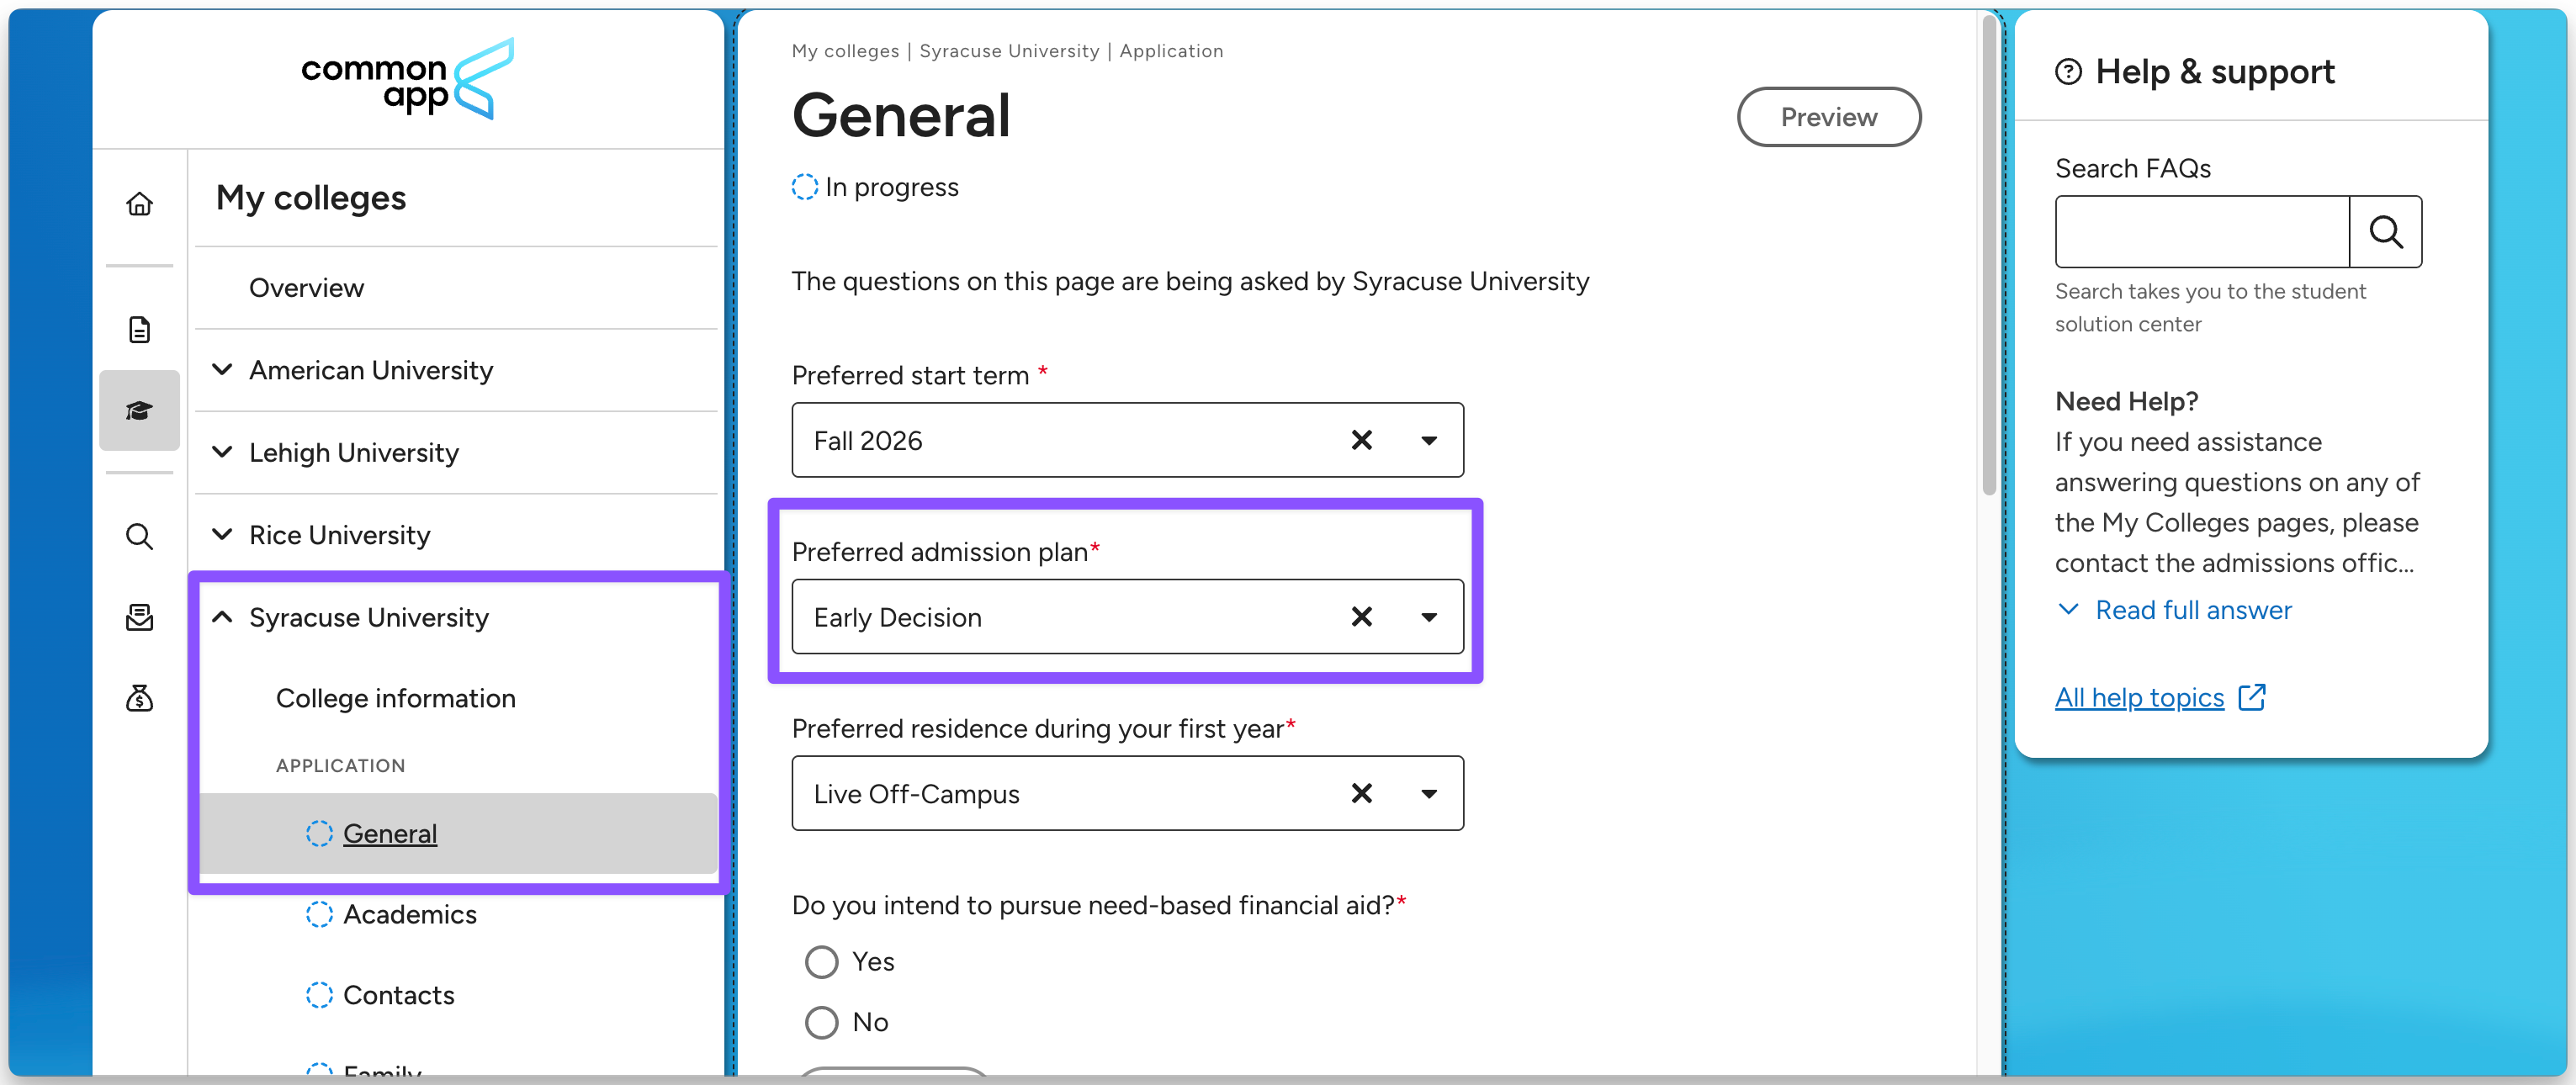Click the Early Decision combo box text
Screen dimensions: 2576x1085
897,617
